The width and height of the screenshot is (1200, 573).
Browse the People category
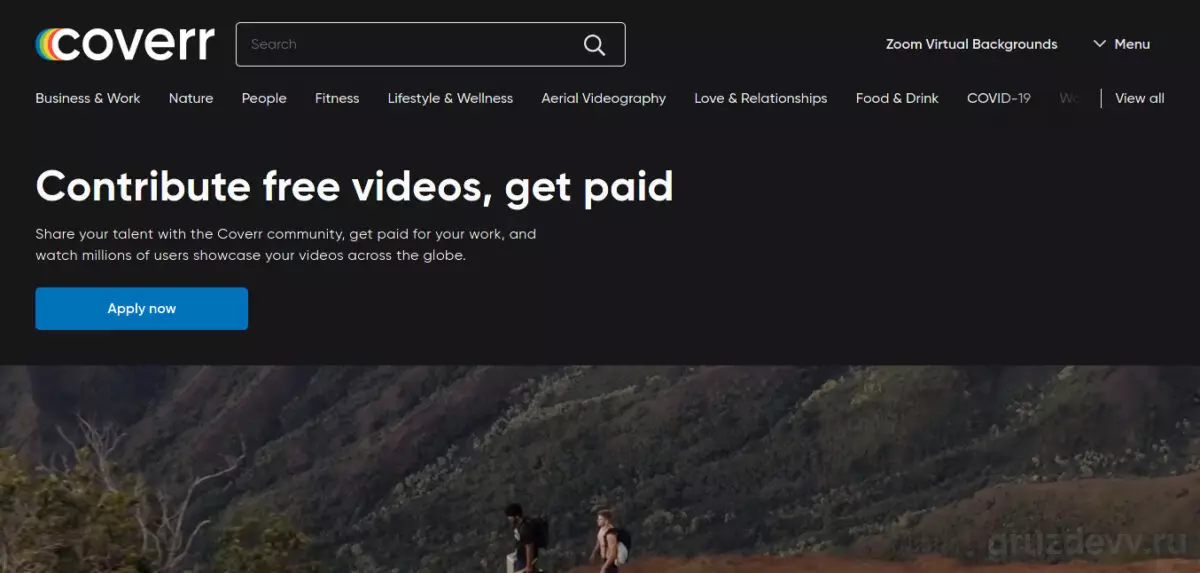point(264,98)
